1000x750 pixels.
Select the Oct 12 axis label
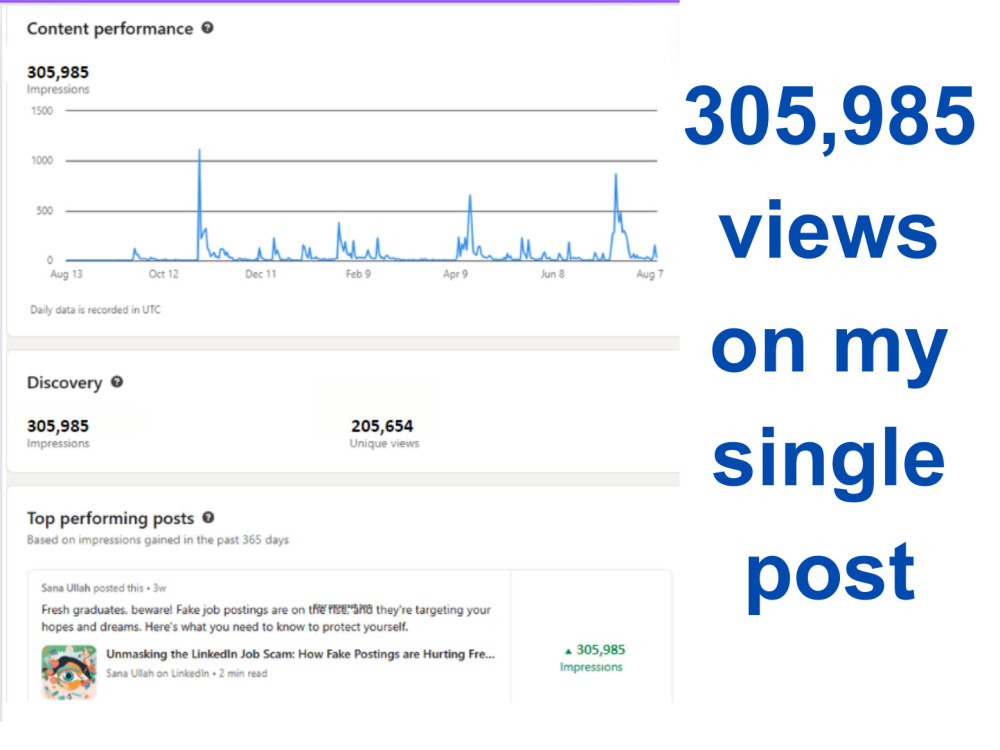[164, 274]
